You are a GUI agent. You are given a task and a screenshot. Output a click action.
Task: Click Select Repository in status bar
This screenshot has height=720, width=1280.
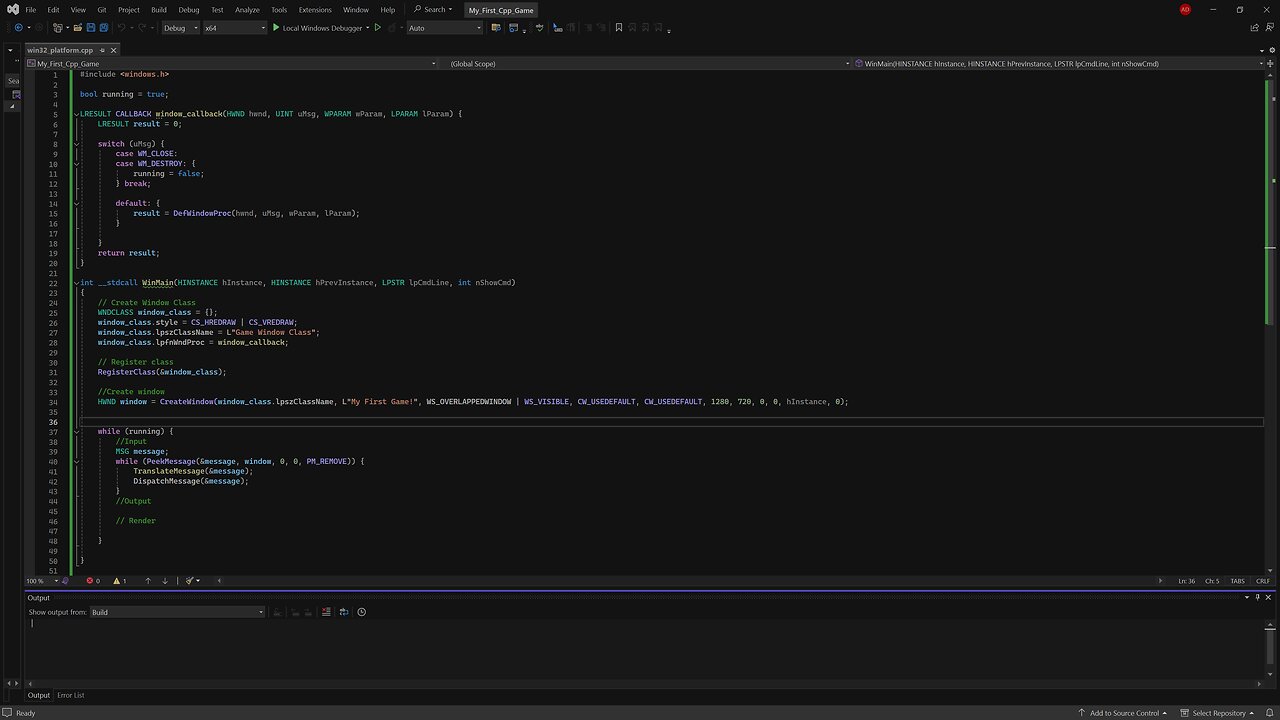click(1218, 713)
